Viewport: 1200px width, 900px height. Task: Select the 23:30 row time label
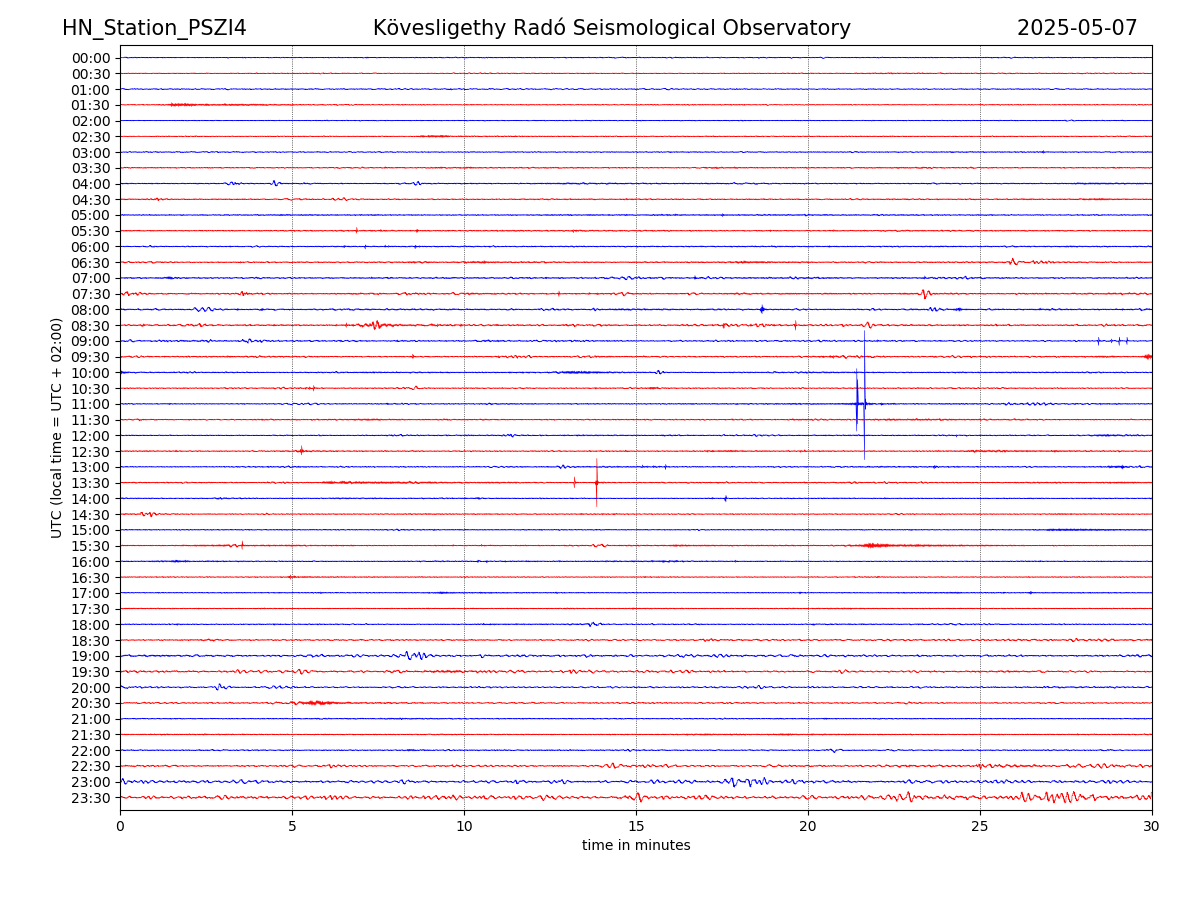90,798
